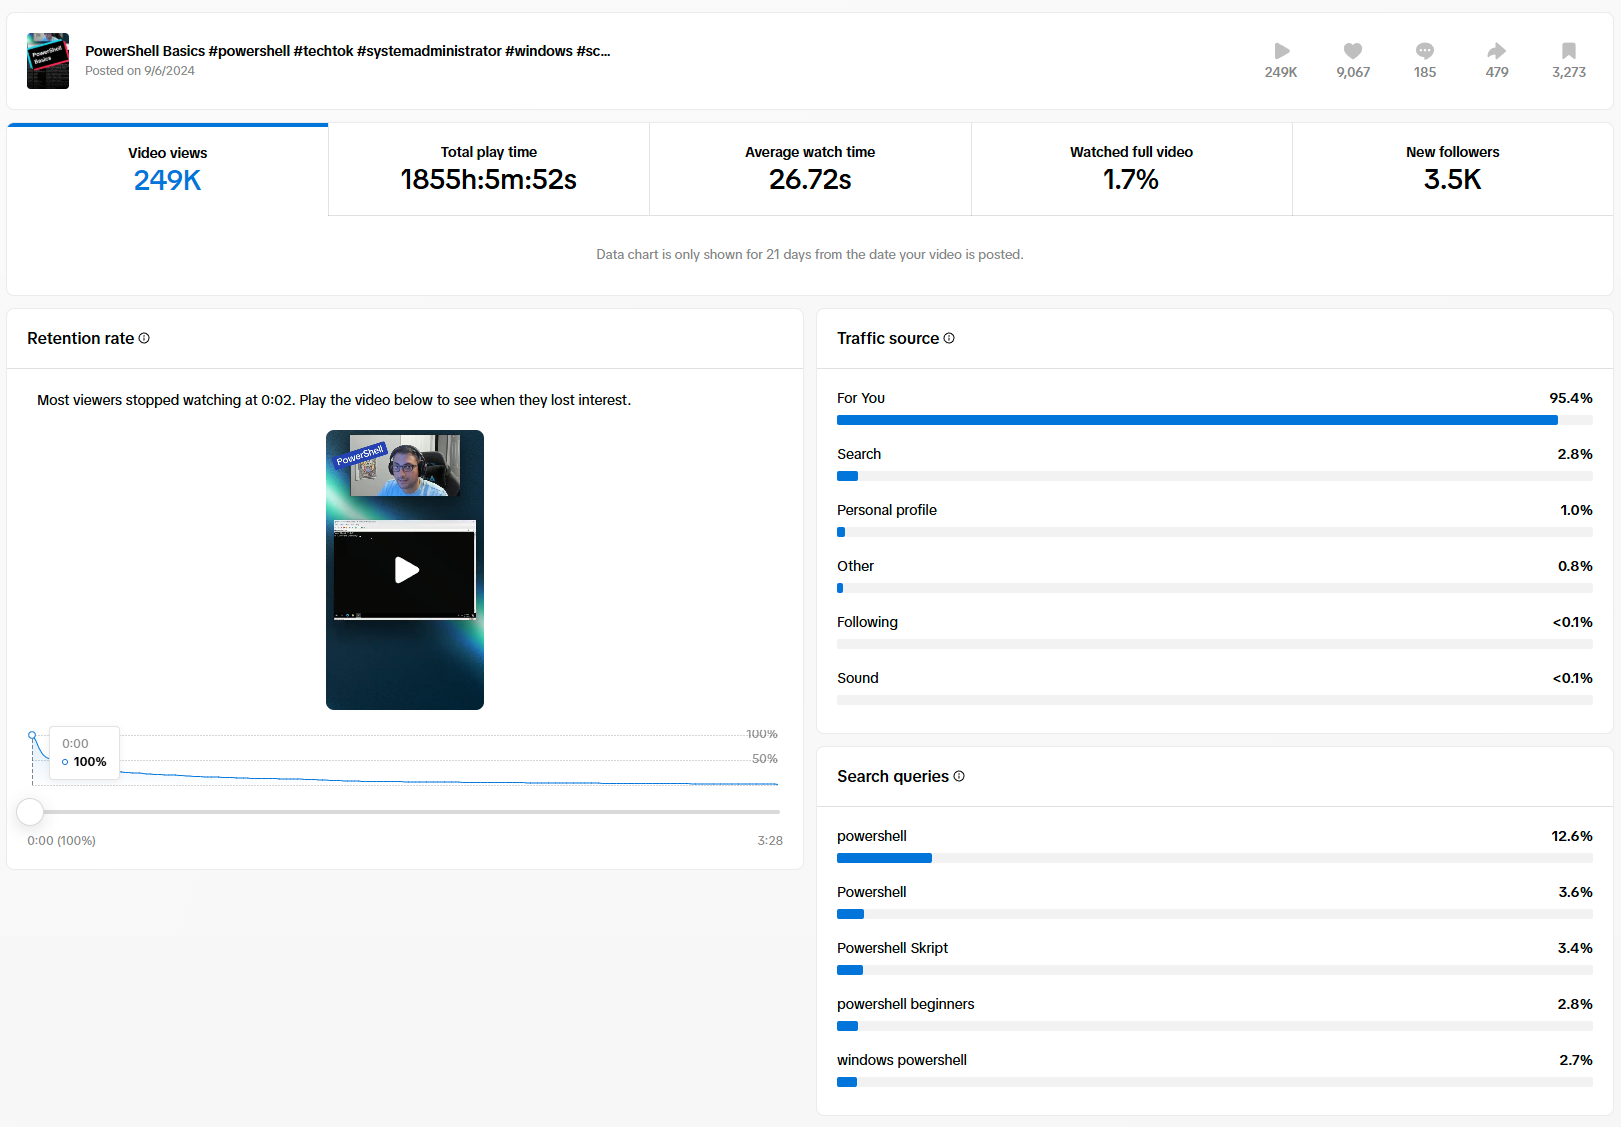Click the Traffic source info icon
Image resolution: width=1621 pixels, height=1127 pixels.
(x=949, y=338)
